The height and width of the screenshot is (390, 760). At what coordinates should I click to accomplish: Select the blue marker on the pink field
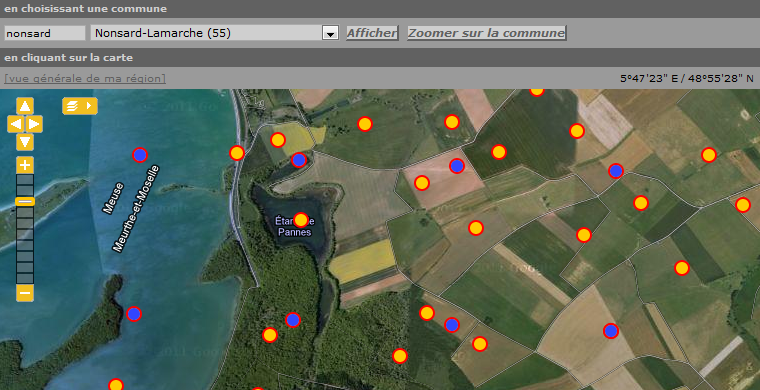tap(457, 166)
